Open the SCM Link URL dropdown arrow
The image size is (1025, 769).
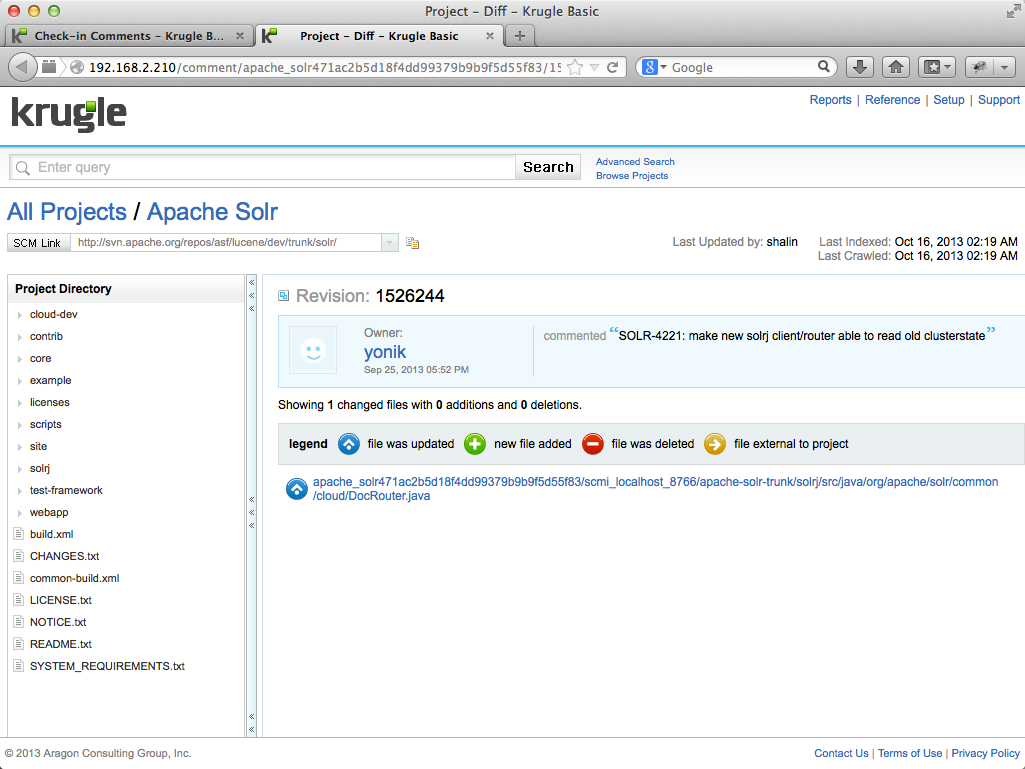(x=390, y=243)
